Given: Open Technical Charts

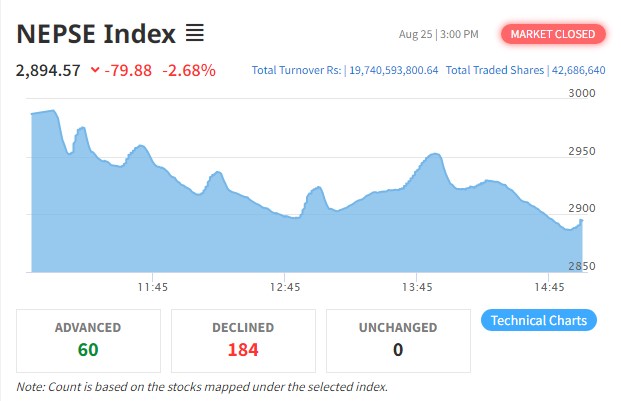Looking at the screenshot, I should point(540,320).
